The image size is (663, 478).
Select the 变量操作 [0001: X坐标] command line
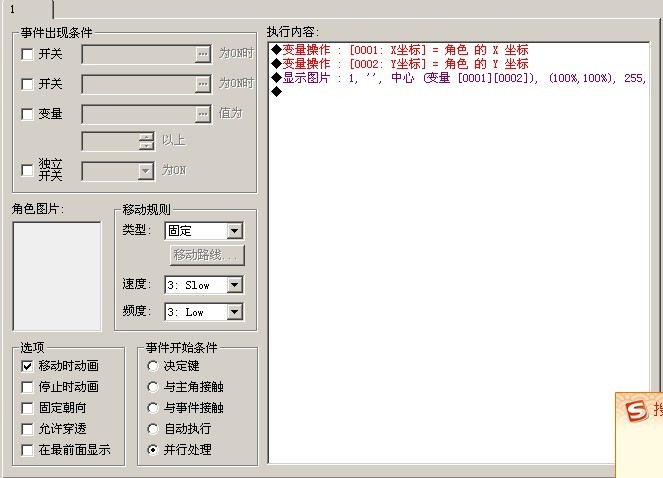[400, 50]
